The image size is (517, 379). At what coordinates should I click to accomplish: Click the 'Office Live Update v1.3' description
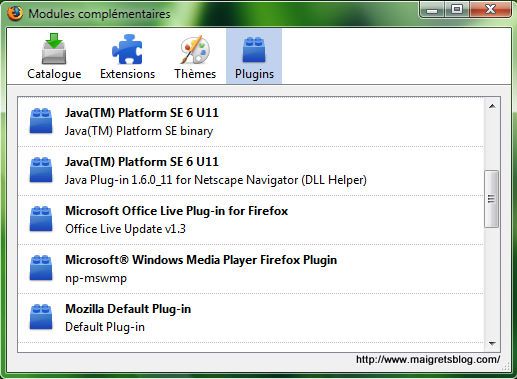coord(125,229)
